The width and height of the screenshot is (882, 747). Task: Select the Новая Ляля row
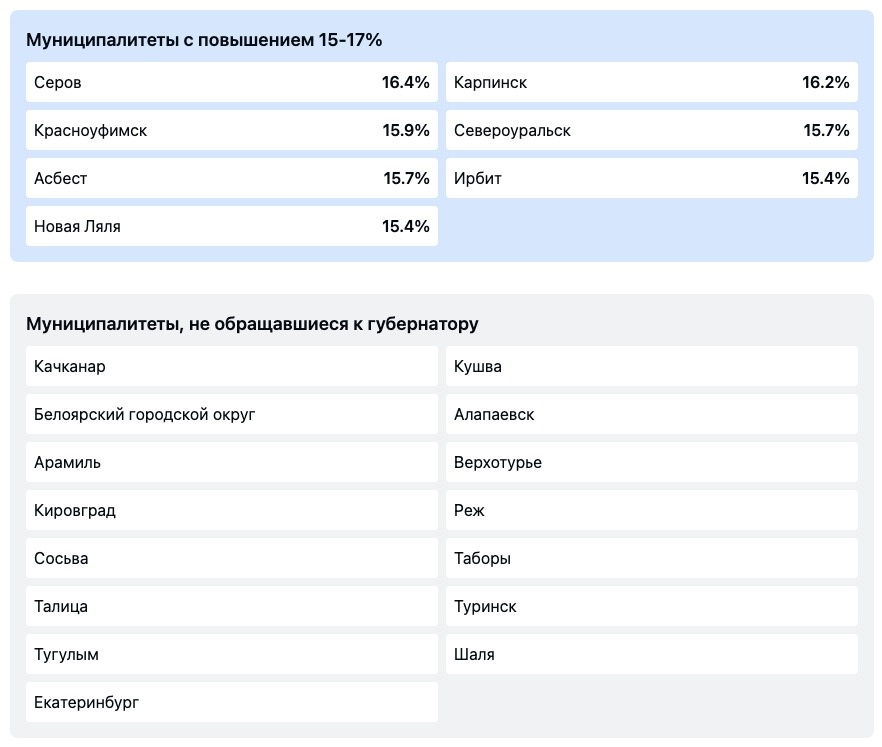click(x=231, y=227)
